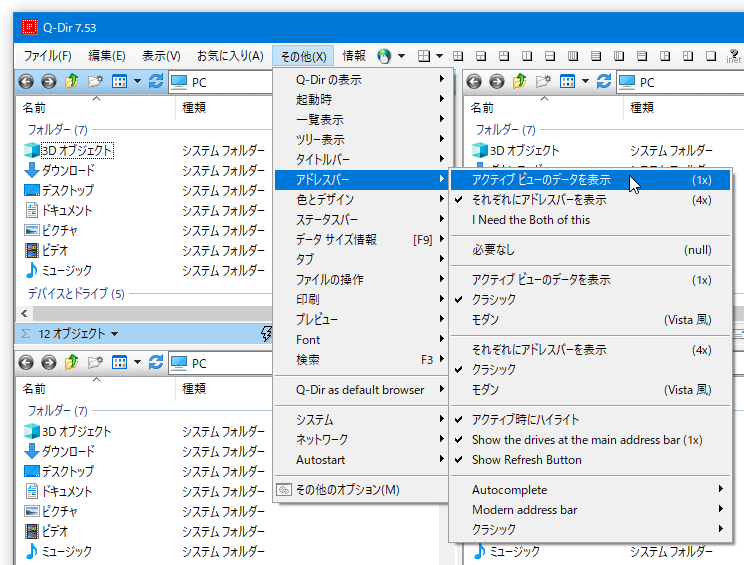Click the globe internet icon in the menu bar
This screenshot has height=565, width=744.
point(384,56)
